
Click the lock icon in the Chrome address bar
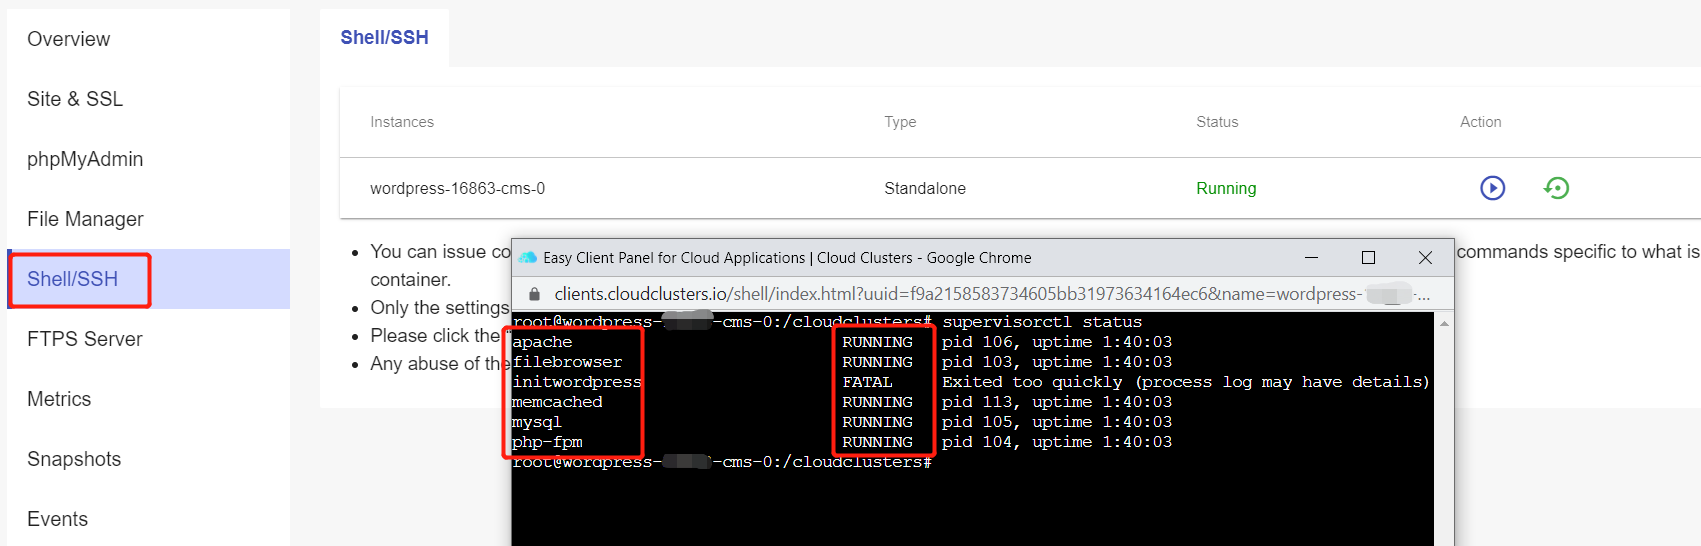[534, 294]
